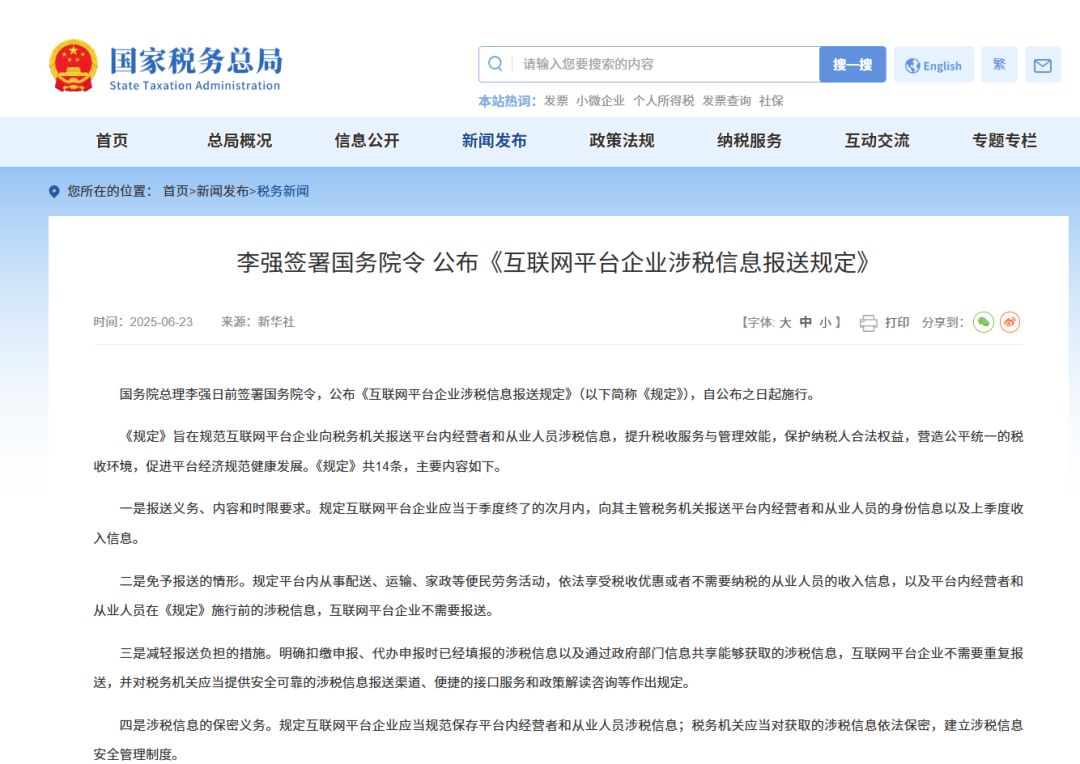Share the article via the Weibo icon
Viewport: 1080px width, 764px height.
(x=1010, y=322)
